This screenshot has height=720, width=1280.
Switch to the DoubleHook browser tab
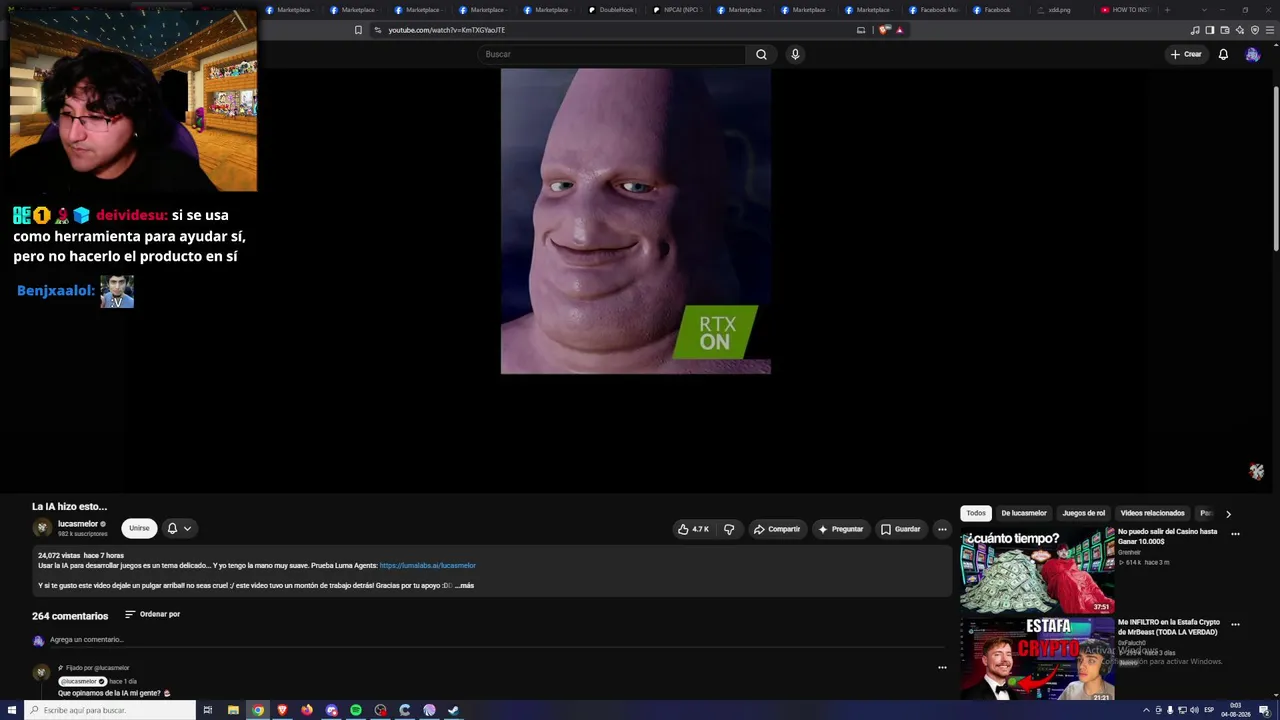612,10
